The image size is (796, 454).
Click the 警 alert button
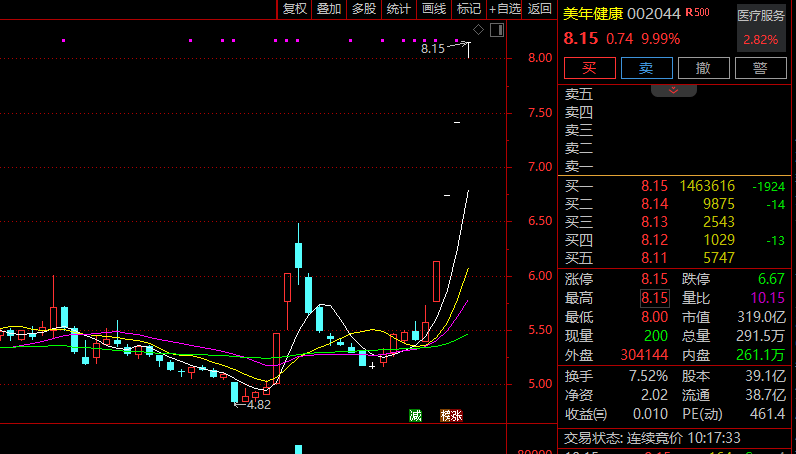760,68
